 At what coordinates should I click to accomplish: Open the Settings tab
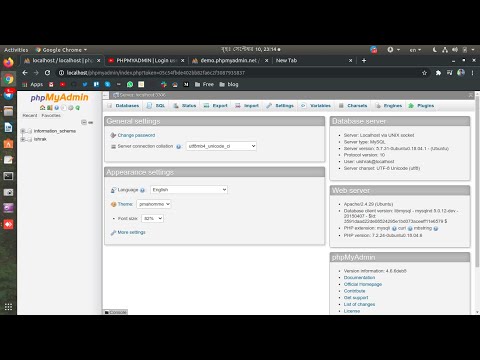point(280,106)
